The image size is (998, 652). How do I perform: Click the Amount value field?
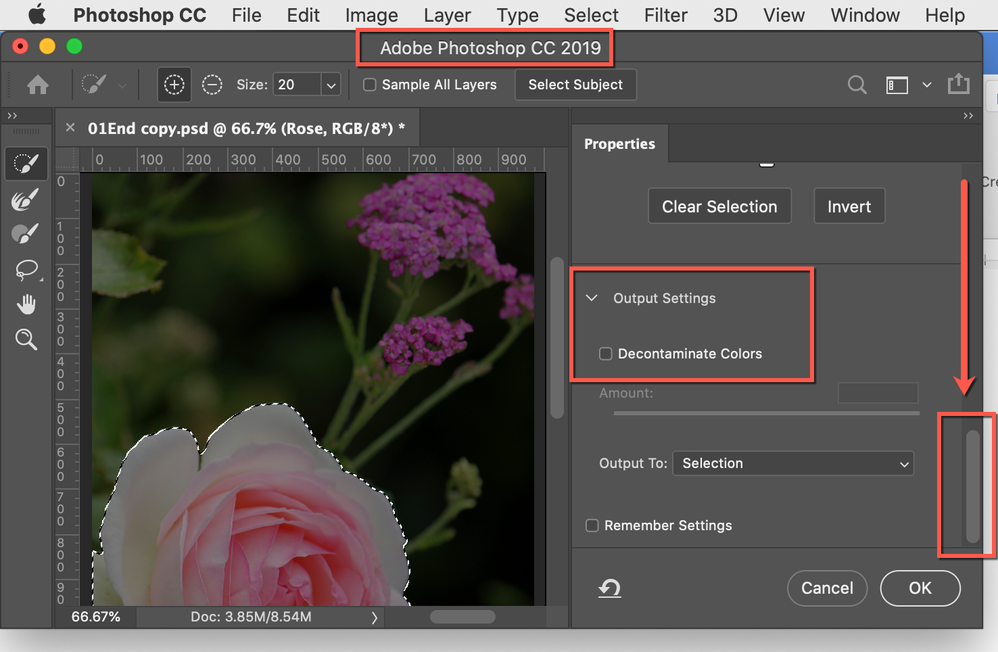tap(878, 393)
